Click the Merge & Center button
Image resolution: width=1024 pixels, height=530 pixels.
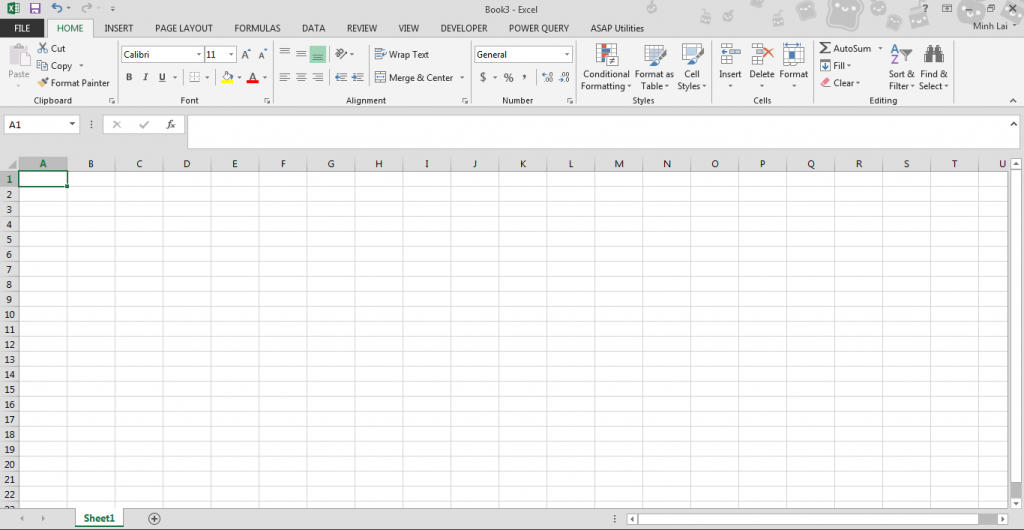point(414,78)
